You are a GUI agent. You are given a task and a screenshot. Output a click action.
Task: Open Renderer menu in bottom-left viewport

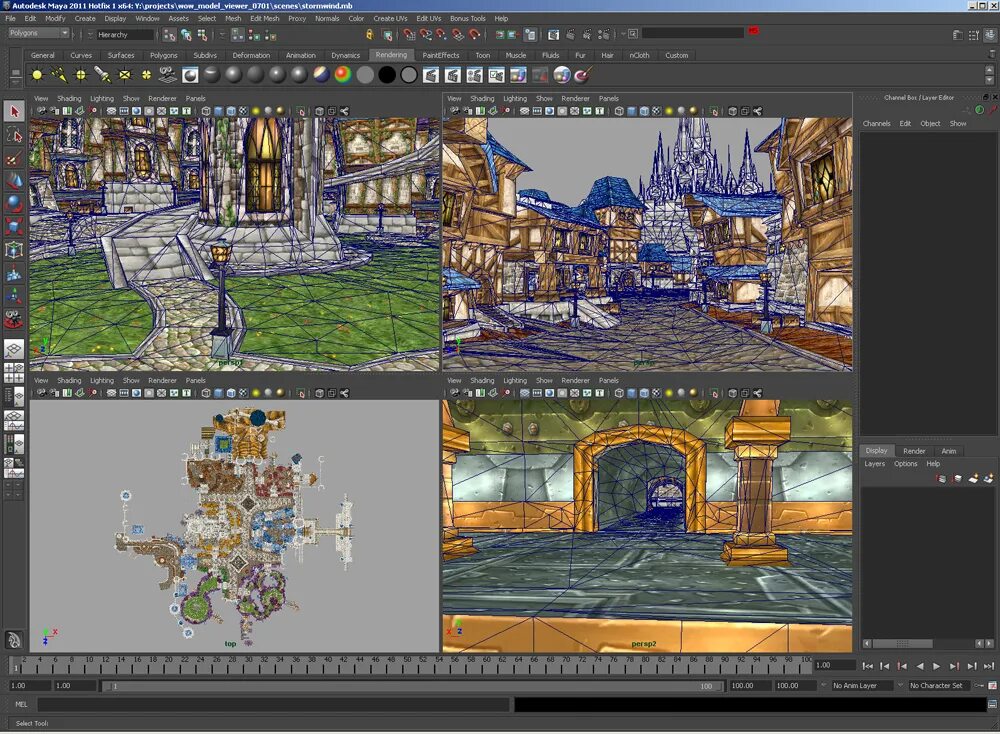coord(162,380)
